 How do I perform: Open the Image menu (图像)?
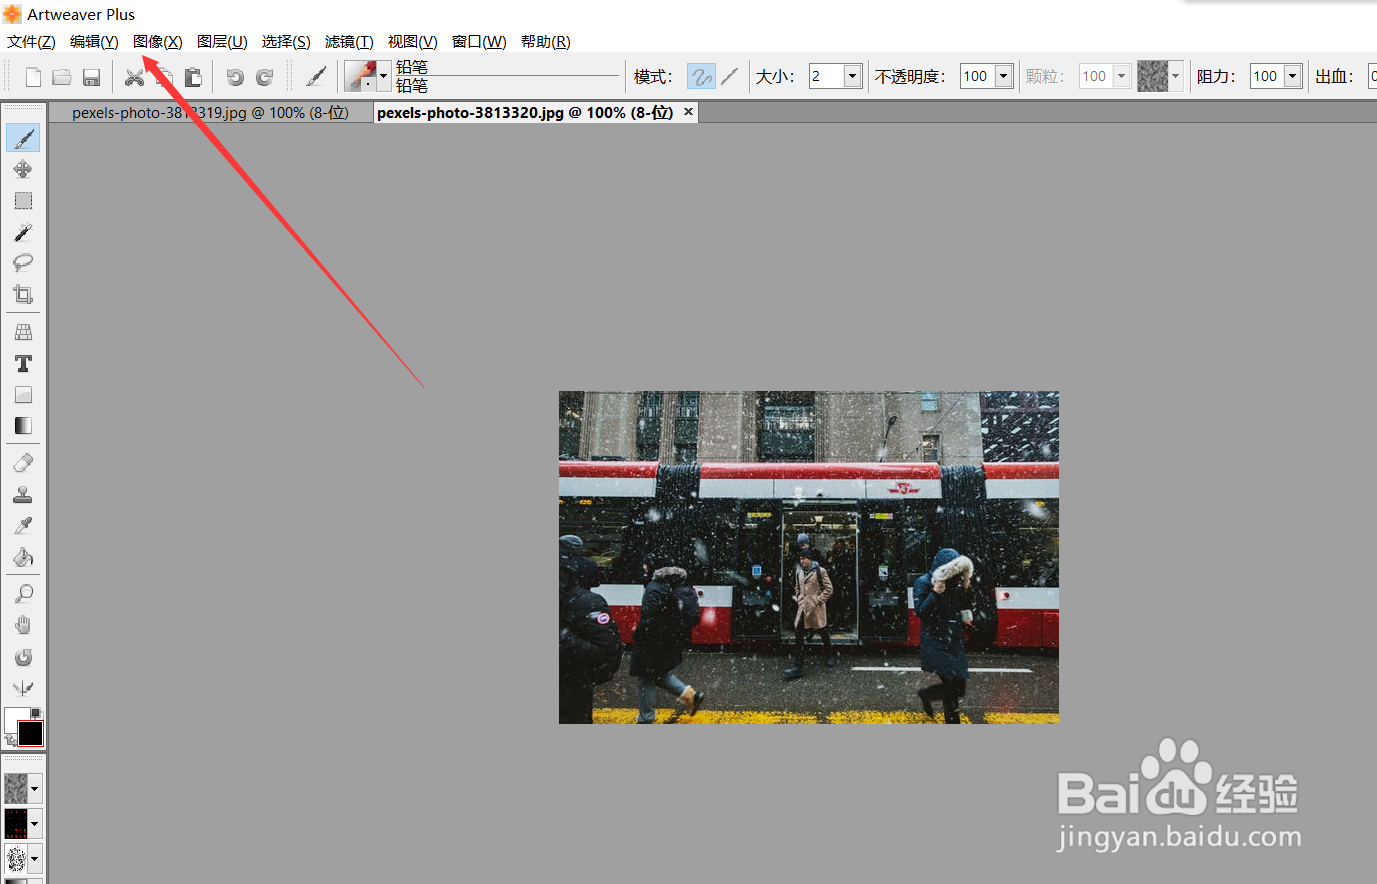tap(158, 42)
